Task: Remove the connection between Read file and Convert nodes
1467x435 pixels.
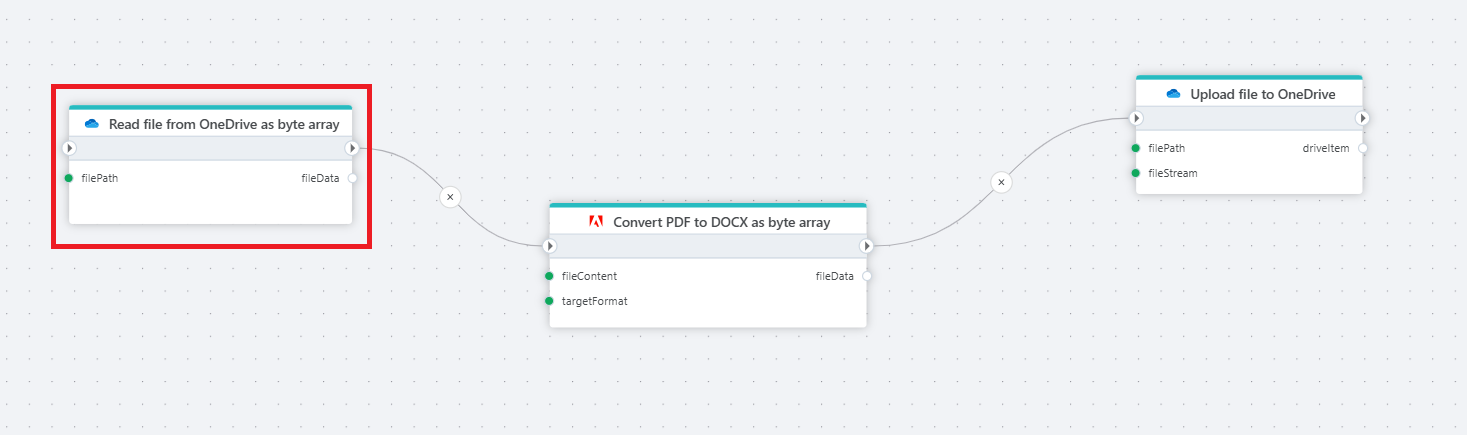Action: pos(450,197)
